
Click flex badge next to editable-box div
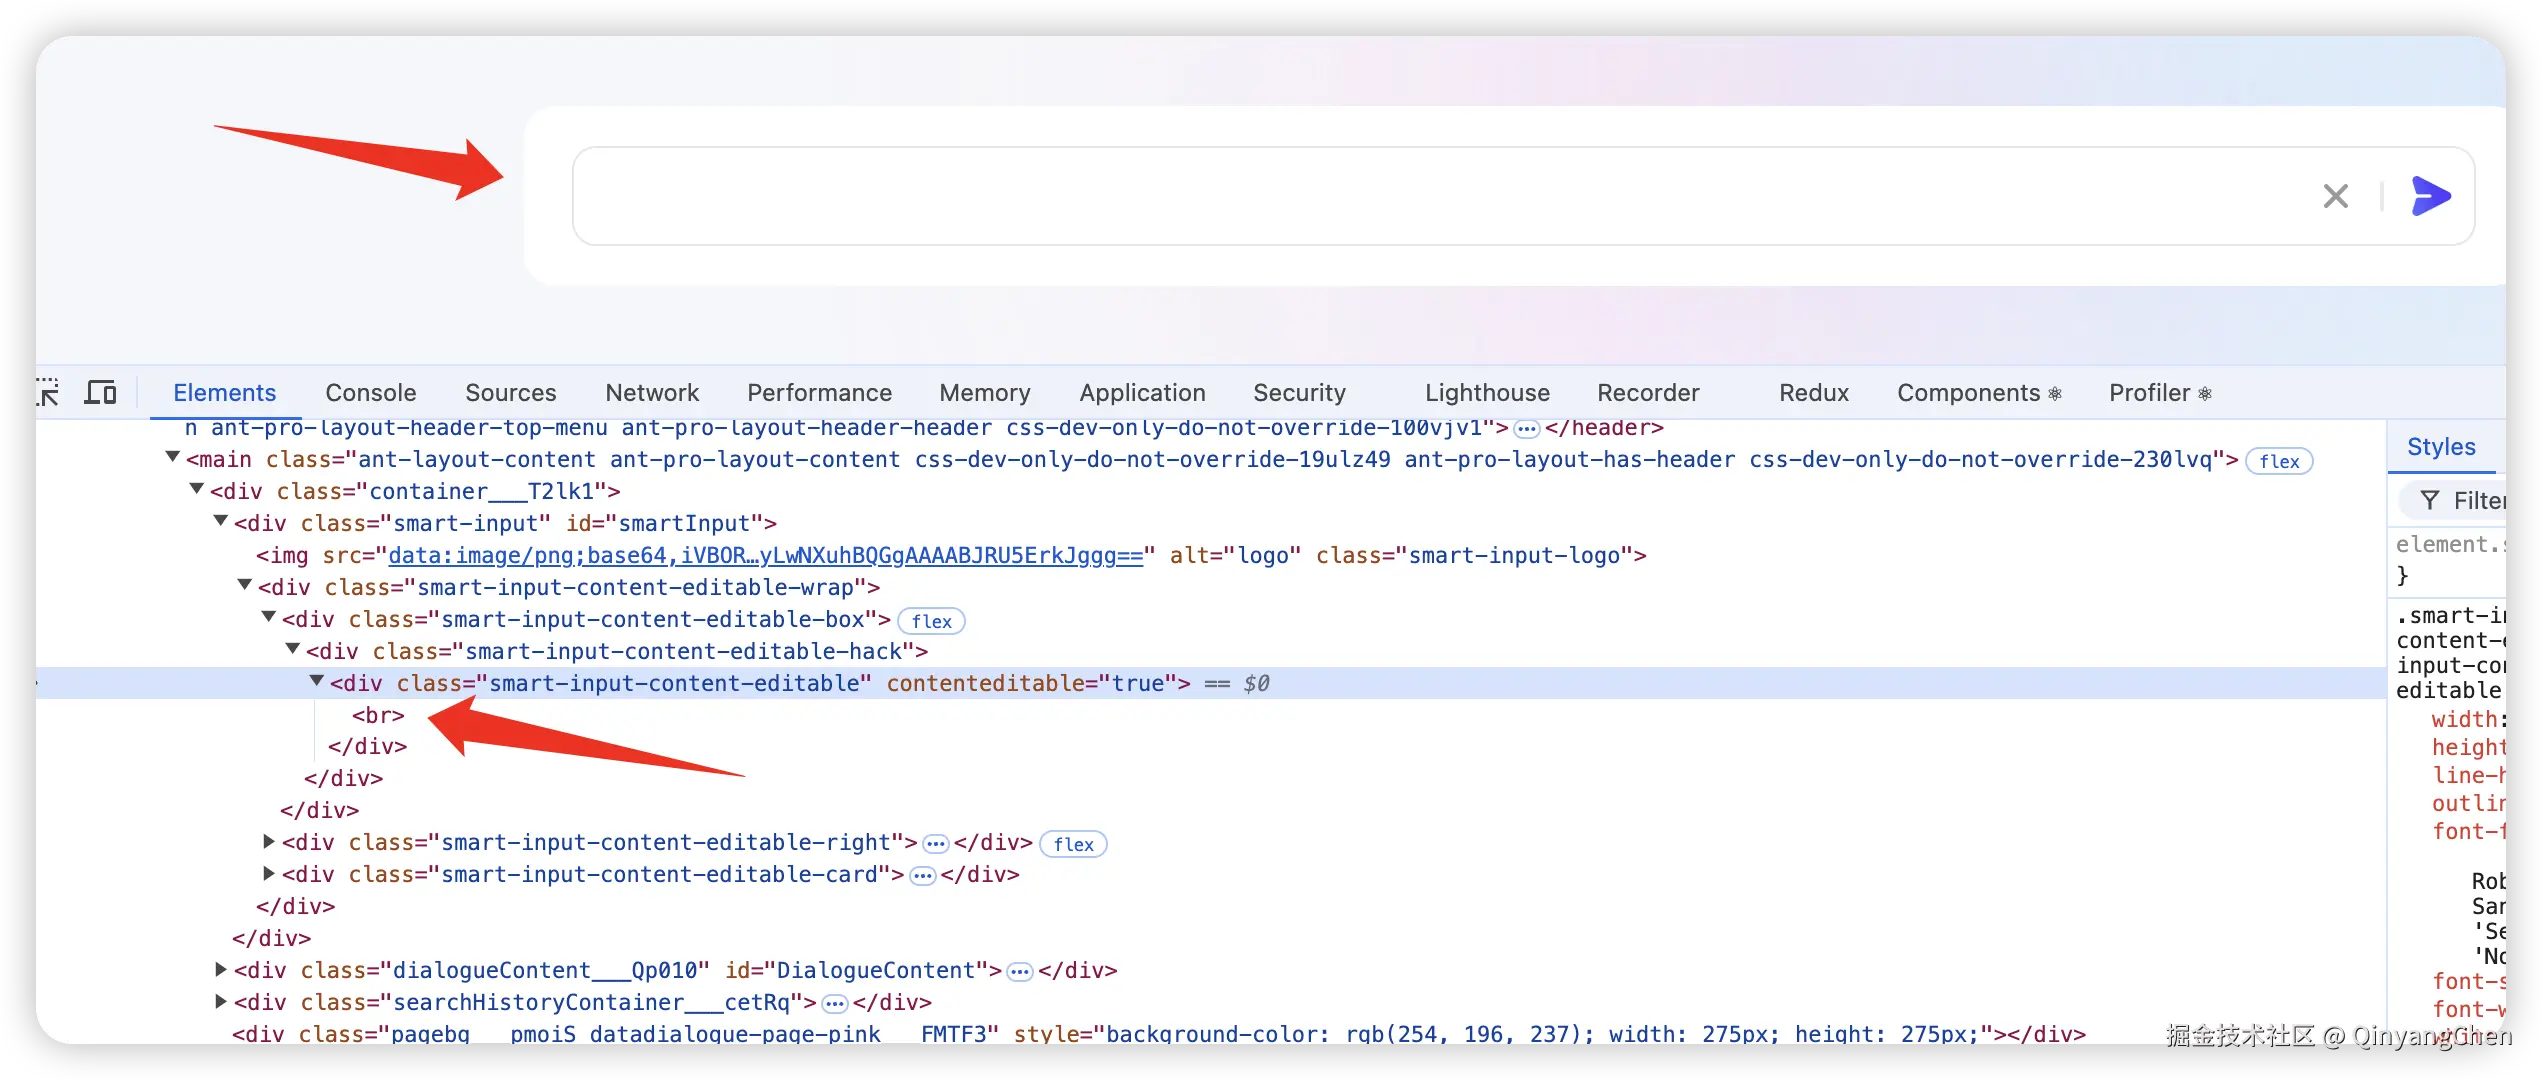tap(931, 621)
